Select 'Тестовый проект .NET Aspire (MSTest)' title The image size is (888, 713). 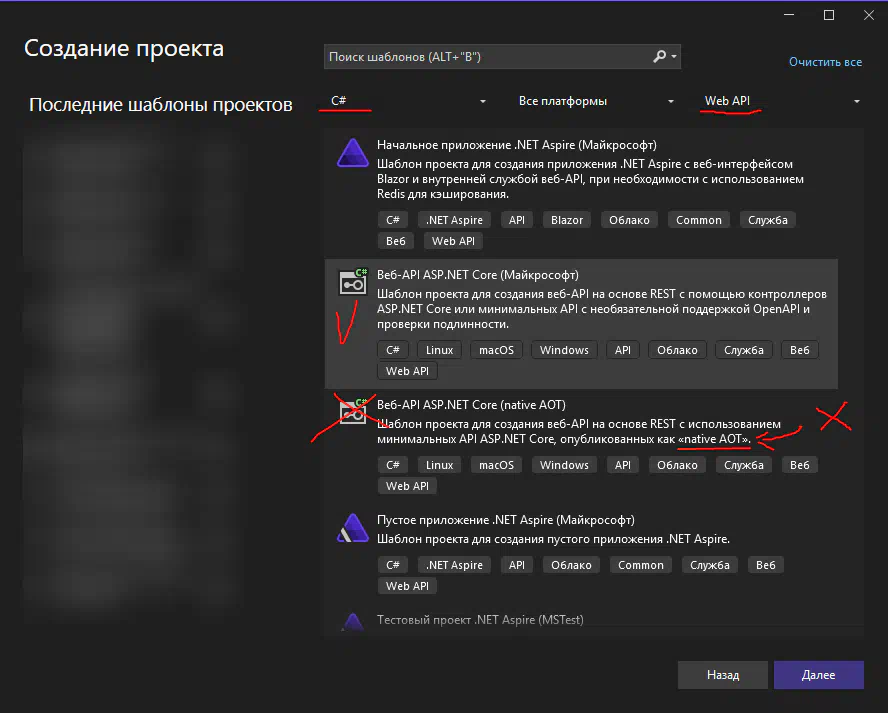[x=480, y=620]
